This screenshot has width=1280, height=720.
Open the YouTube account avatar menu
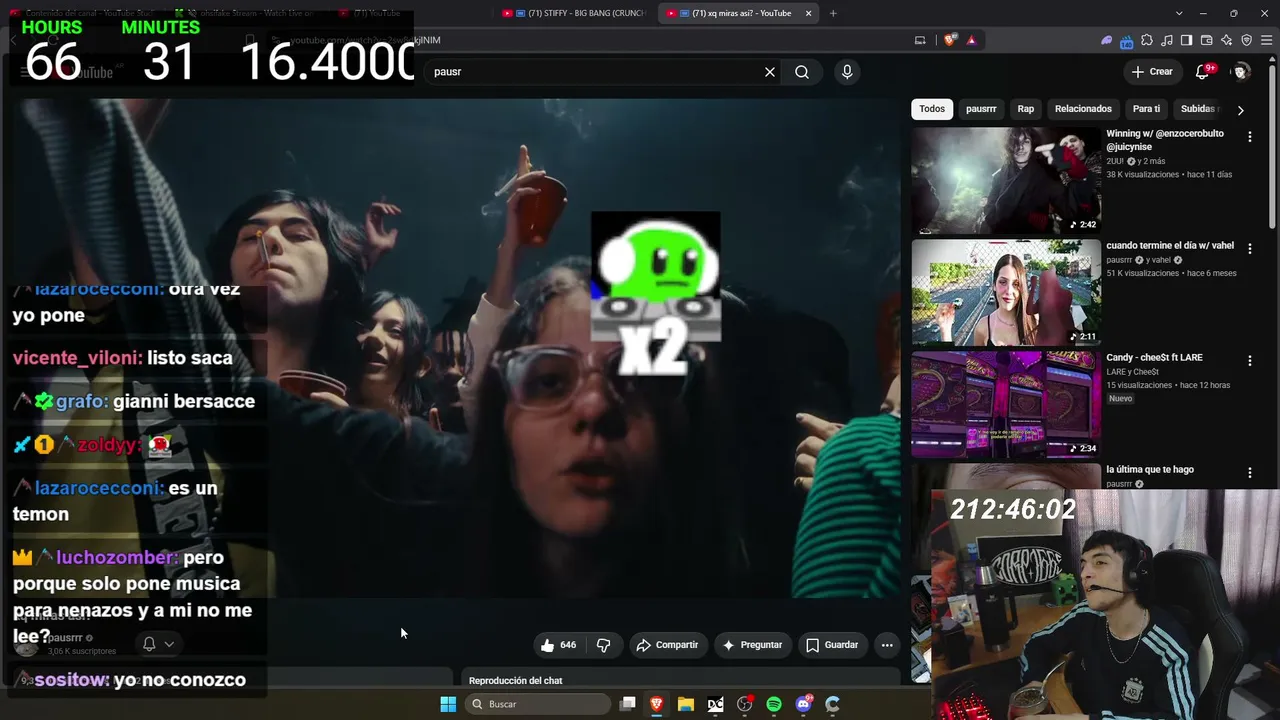1241,72
